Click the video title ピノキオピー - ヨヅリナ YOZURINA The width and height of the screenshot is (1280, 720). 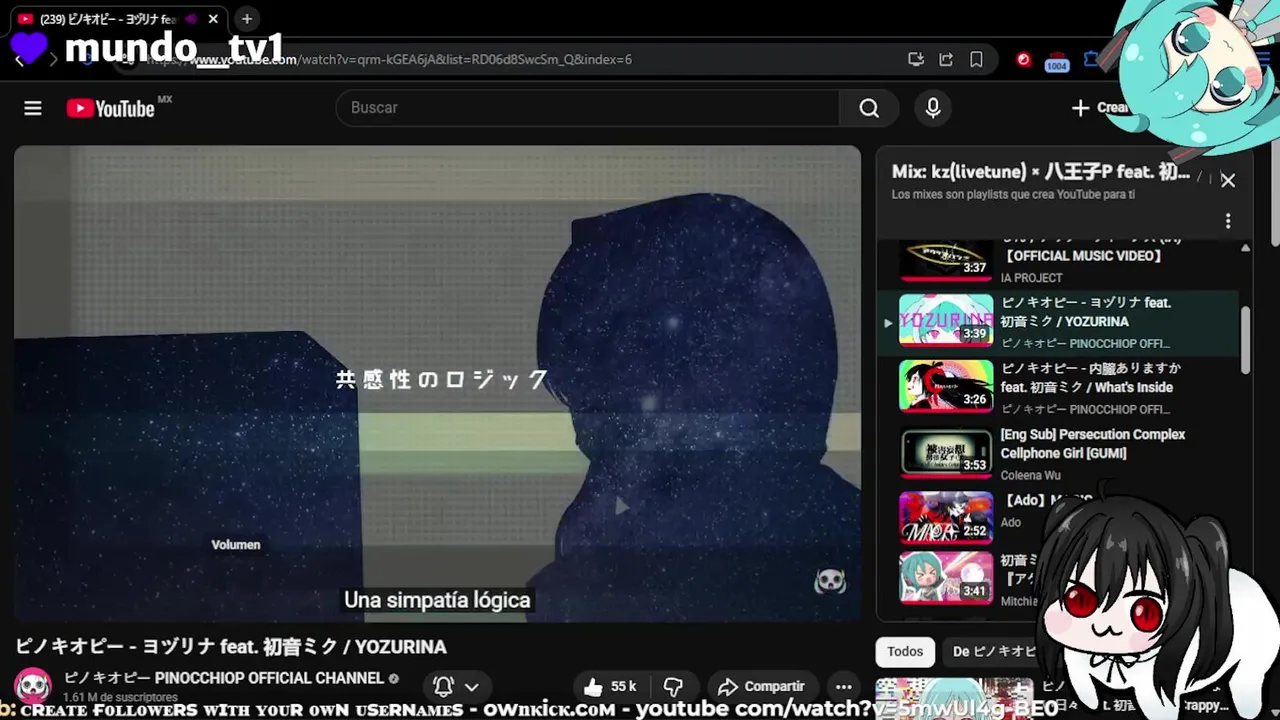231,647
